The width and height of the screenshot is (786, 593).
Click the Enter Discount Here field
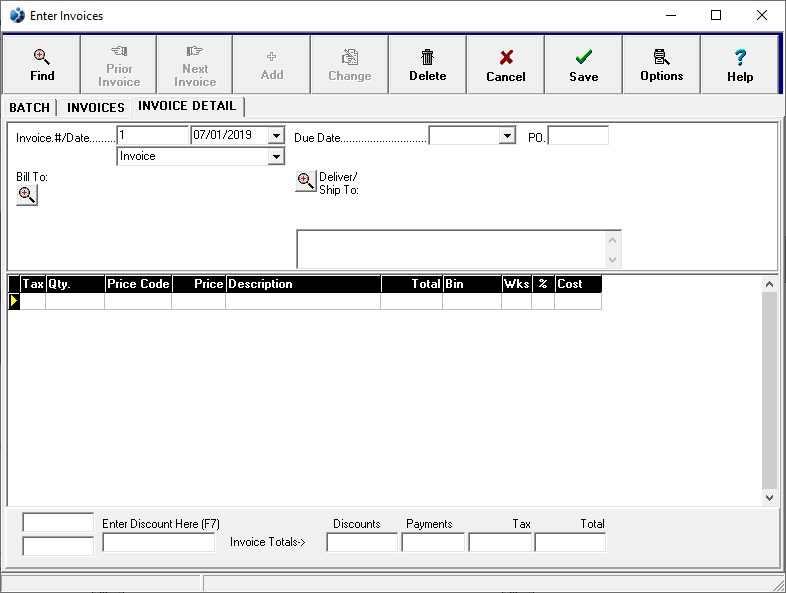[x=158, y=543]
